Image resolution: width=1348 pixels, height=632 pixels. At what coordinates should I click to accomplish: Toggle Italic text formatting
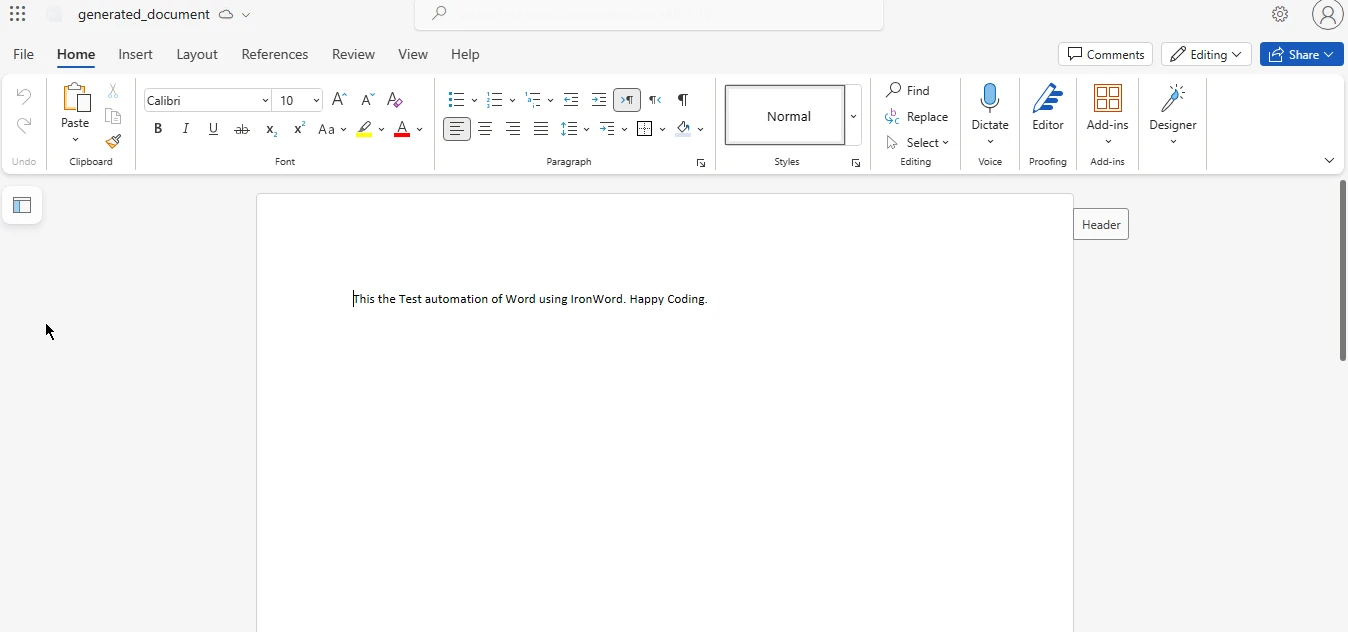click(185, 129)
